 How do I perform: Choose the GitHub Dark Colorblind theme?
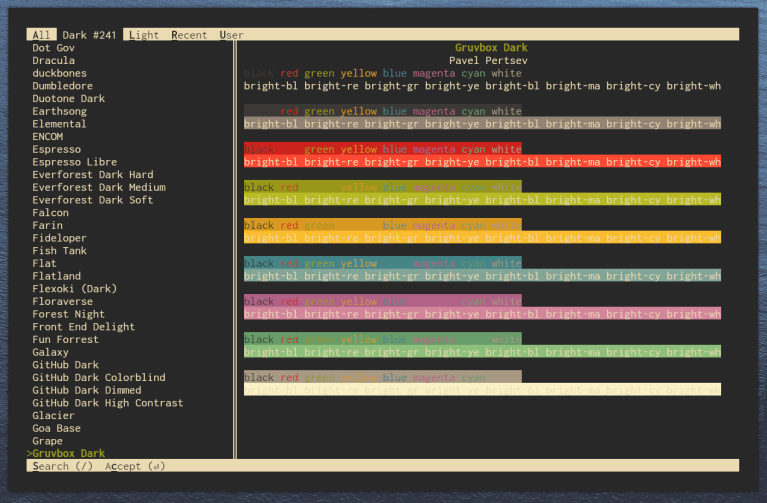[99, 378]
